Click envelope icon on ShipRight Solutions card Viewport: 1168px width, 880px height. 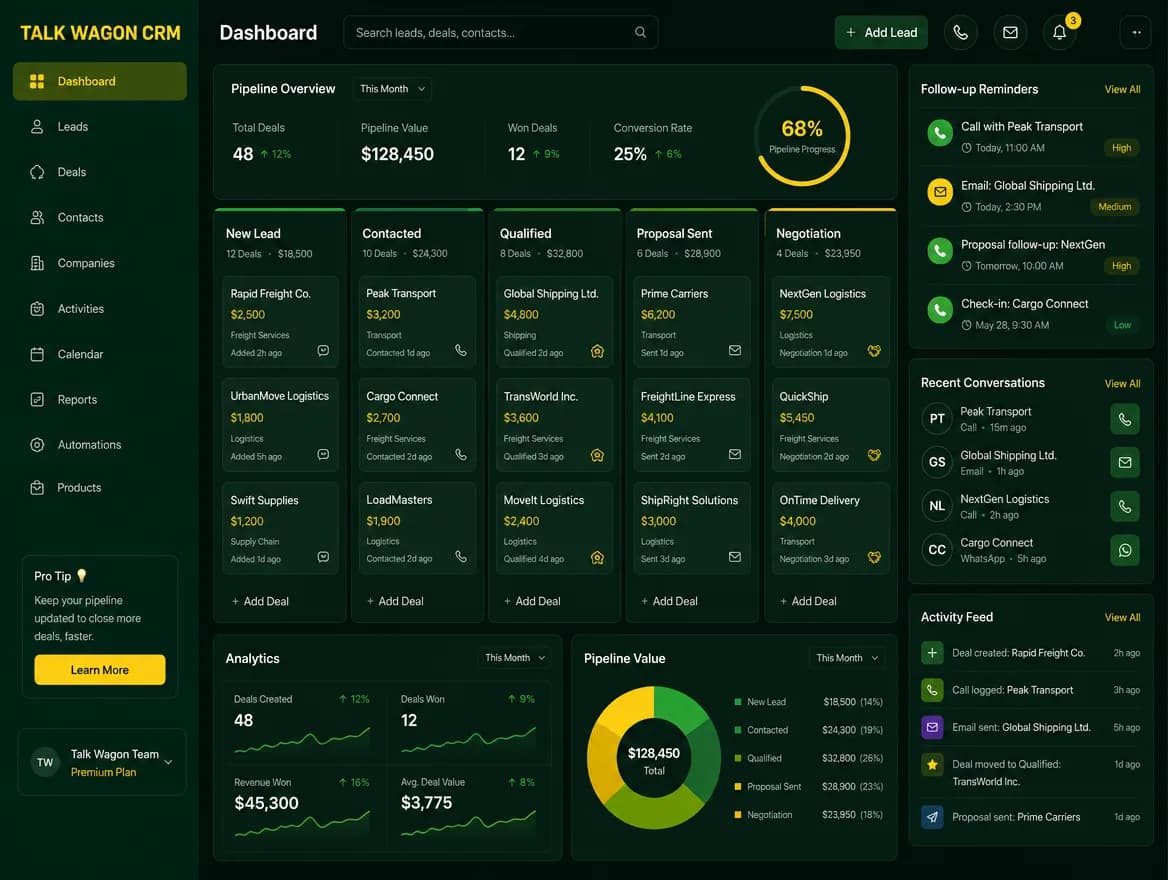tap(734, 557)
